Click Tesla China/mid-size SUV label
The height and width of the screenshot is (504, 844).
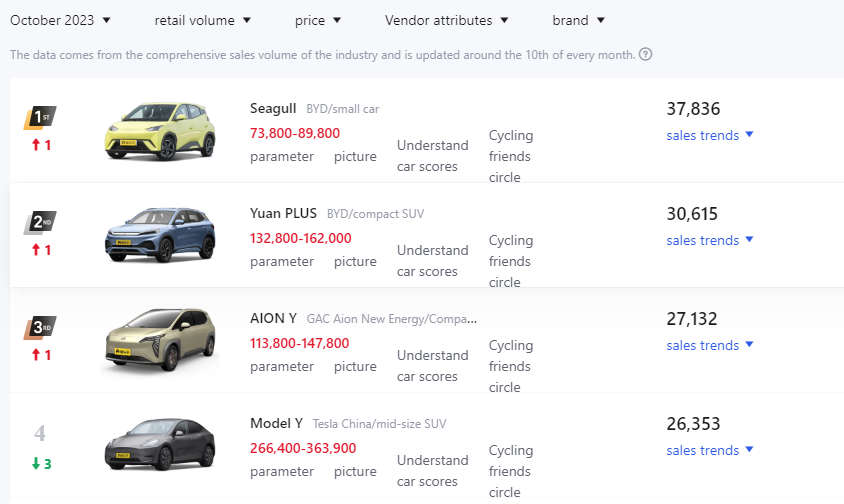point(379,424)
